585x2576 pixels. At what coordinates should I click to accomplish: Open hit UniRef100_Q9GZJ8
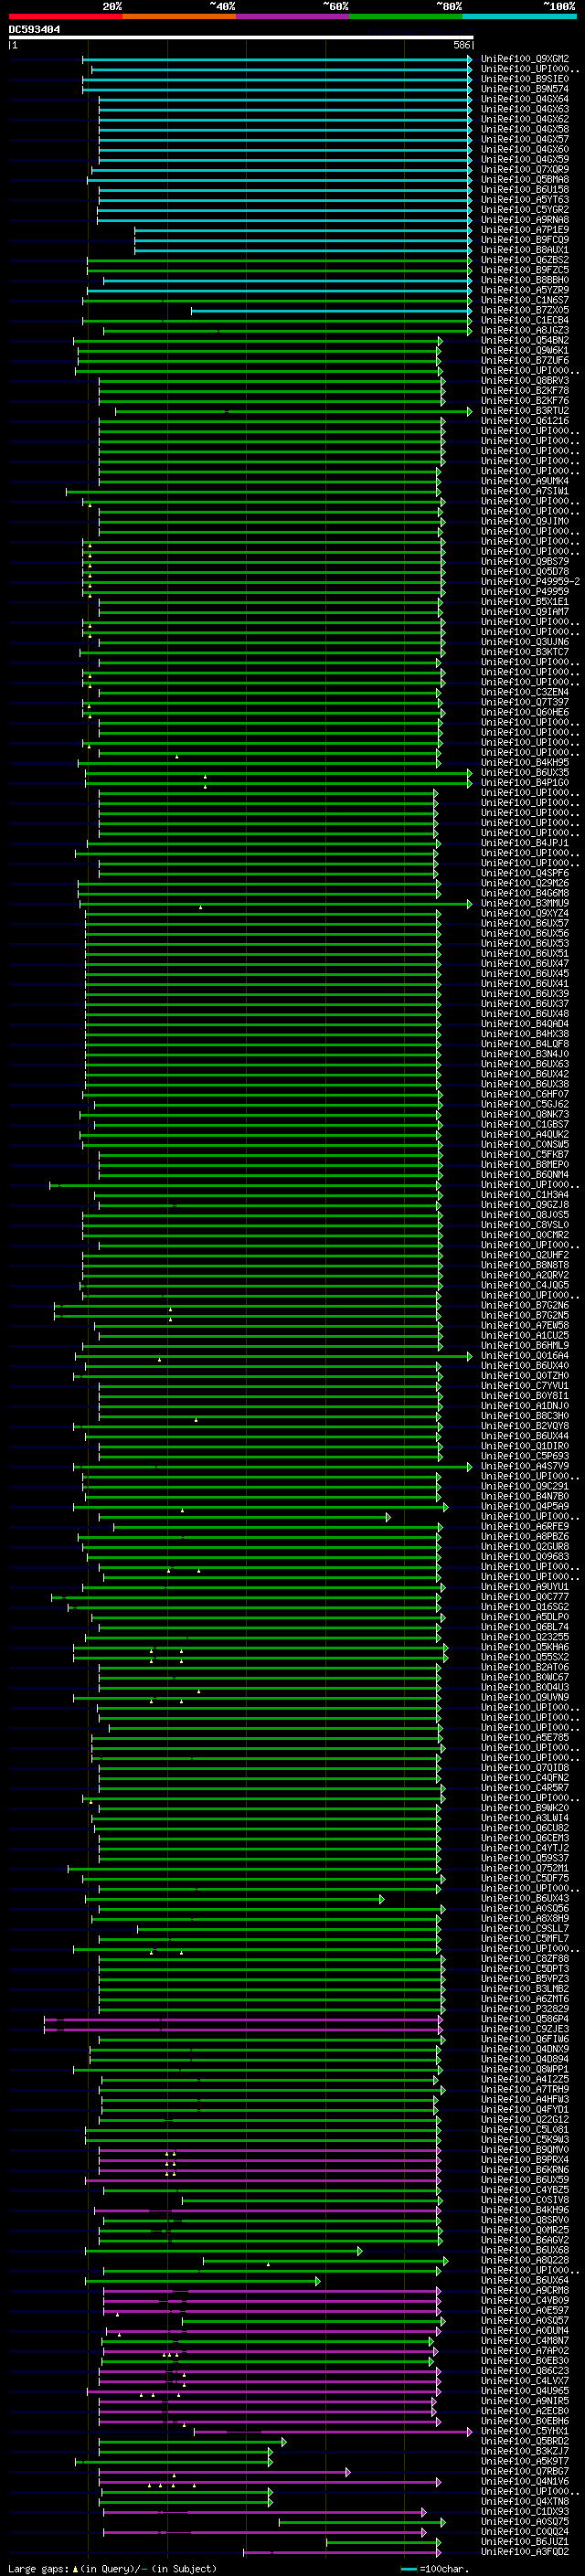tap(525, 1204)
